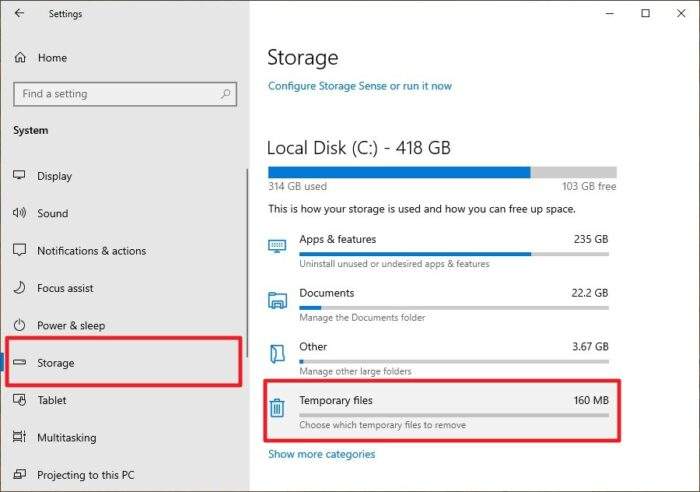
Task: Click the Sound speaker icon
Action: [x=19, y=213]
